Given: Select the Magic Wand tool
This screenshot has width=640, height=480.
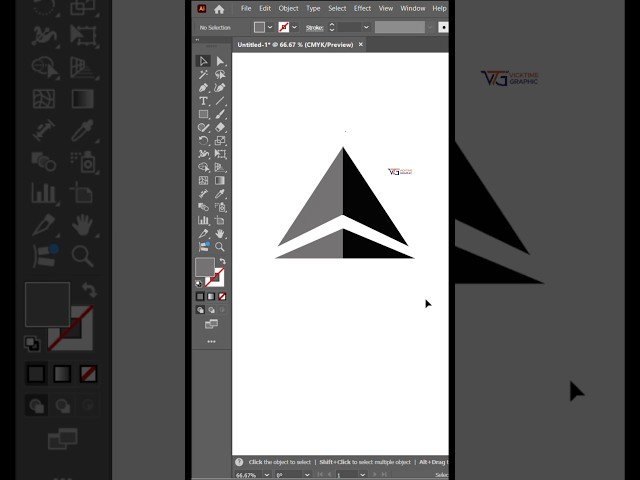Looking at the screenshot, I should point(203,74).
